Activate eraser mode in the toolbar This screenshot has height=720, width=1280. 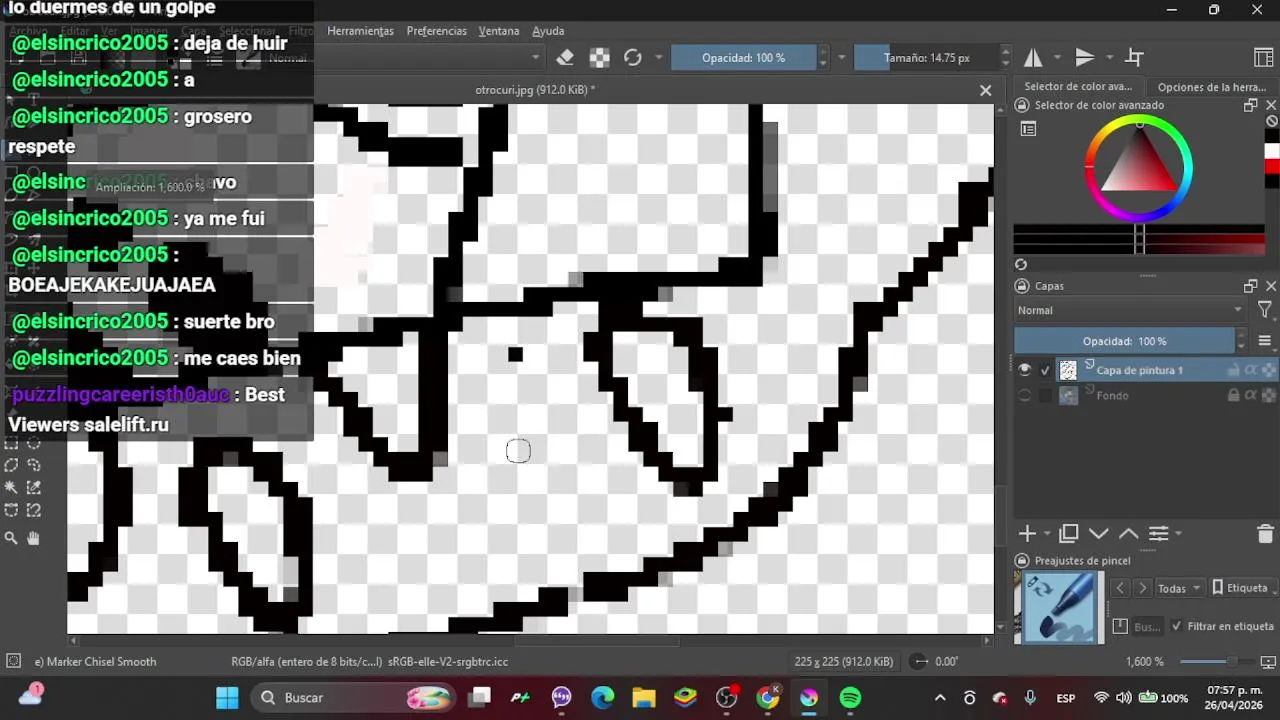(565, 57)
